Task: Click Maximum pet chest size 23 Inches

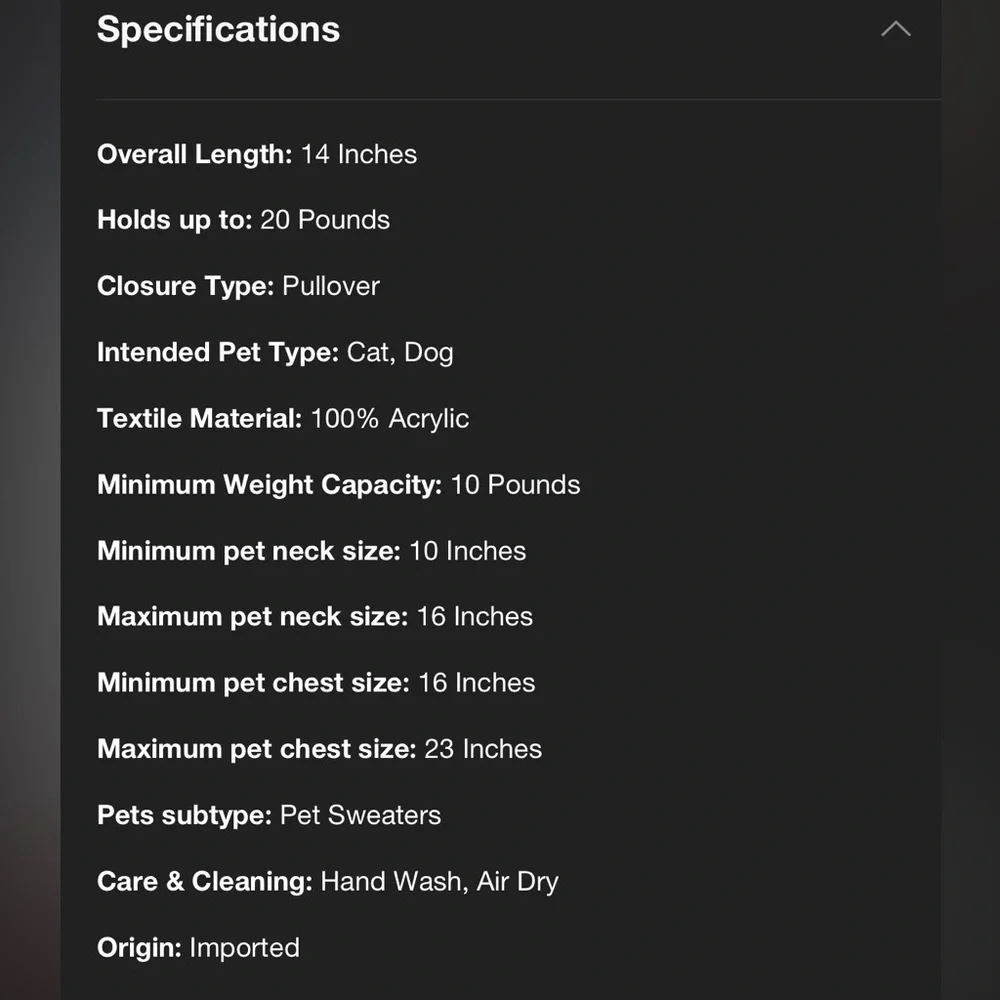Action: pos(320,749)
